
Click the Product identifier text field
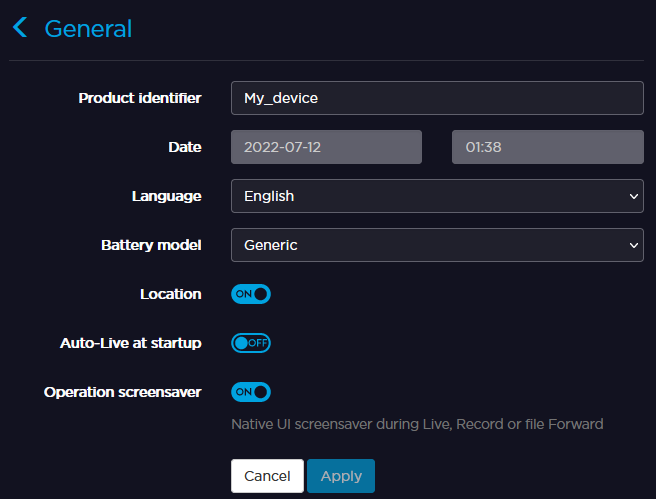coord(437,98)
